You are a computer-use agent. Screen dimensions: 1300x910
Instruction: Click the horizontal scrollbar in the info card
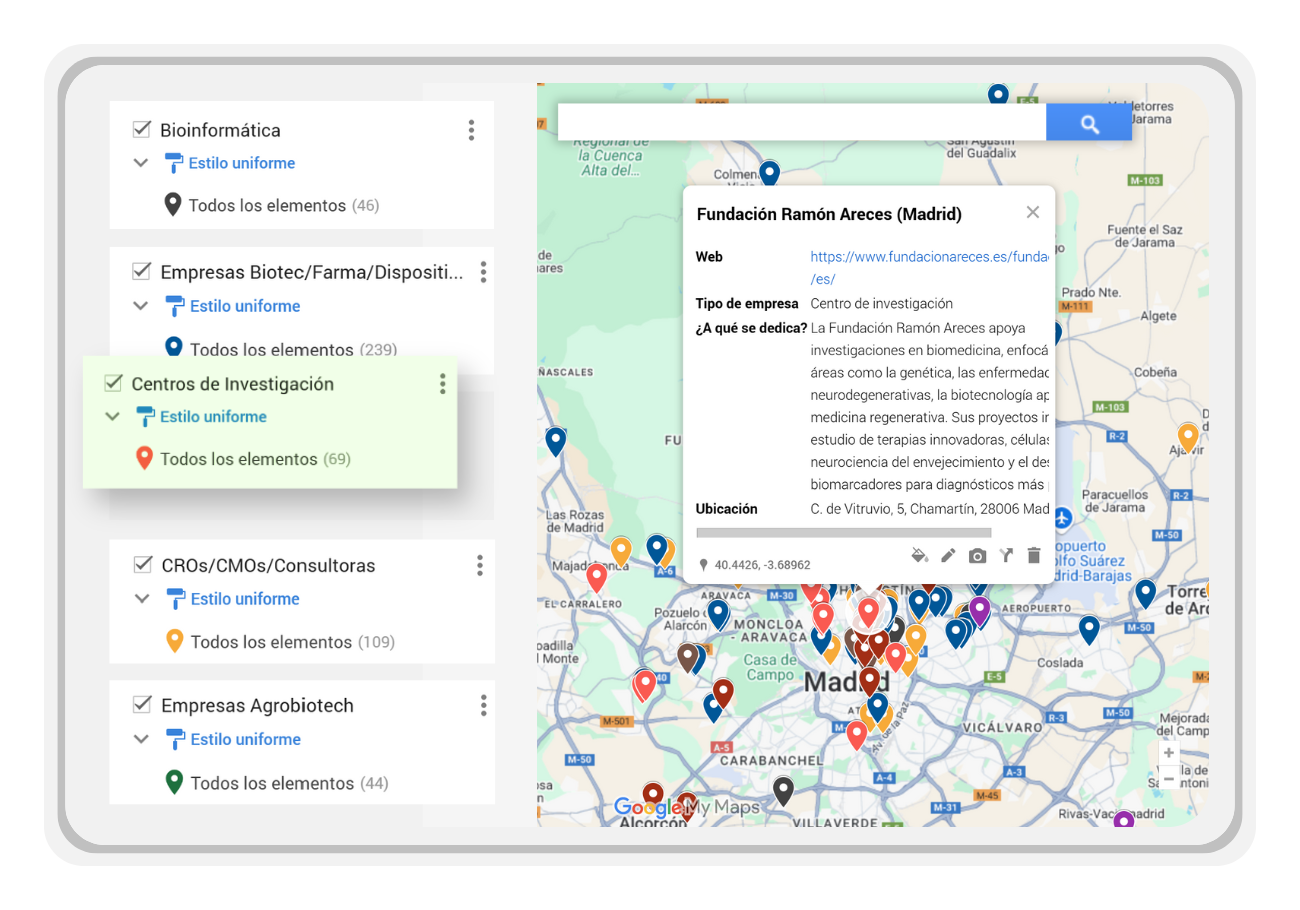(843, 533)
